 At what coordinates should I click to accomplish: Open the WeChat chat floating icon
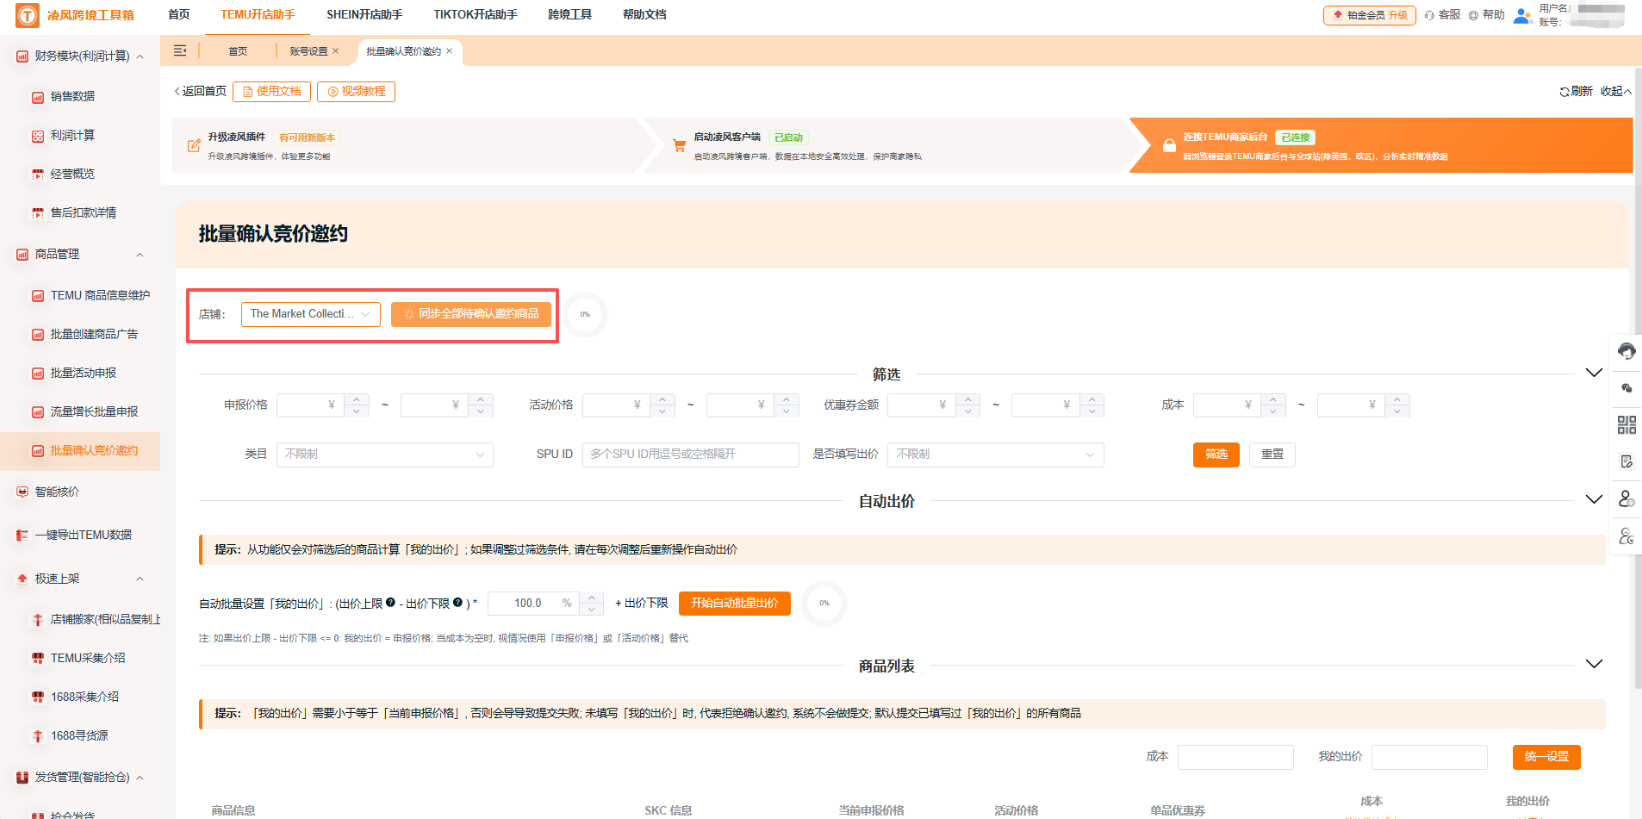[1627, 388]
